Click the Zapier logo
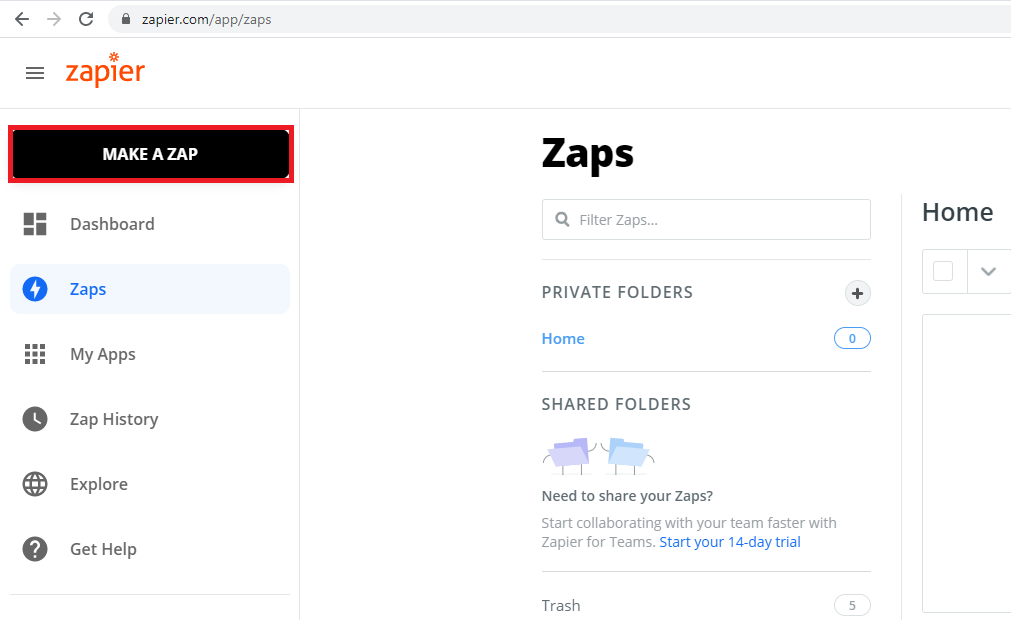 coord(105,70)
